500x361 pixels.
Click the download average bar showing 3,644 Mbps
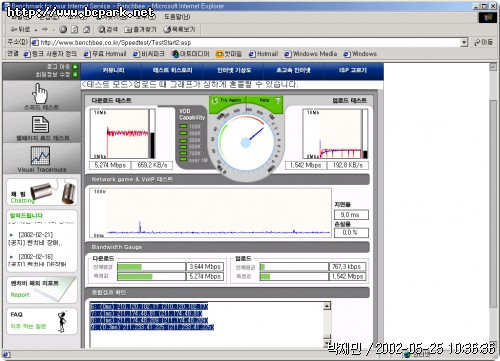(x=151, y=267)
